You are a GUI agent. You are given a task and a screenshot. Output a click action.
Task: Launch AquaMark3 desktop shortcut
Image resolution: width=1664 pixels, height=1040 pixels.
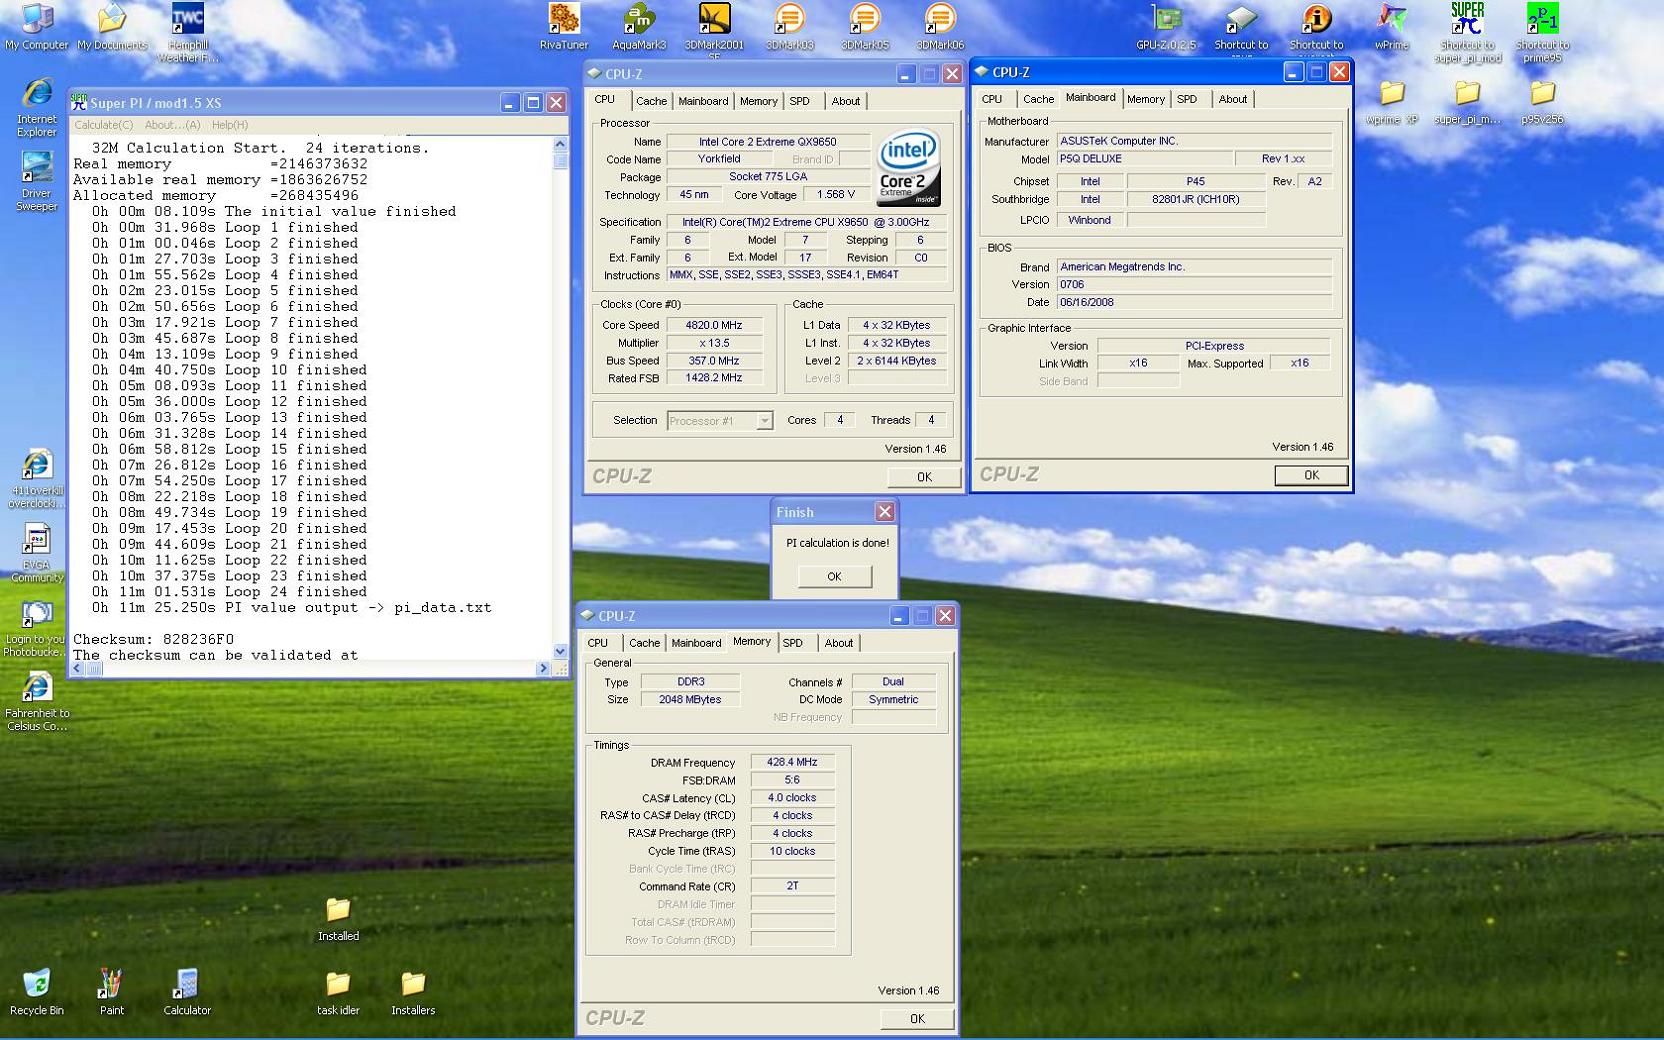coord(639,27)
